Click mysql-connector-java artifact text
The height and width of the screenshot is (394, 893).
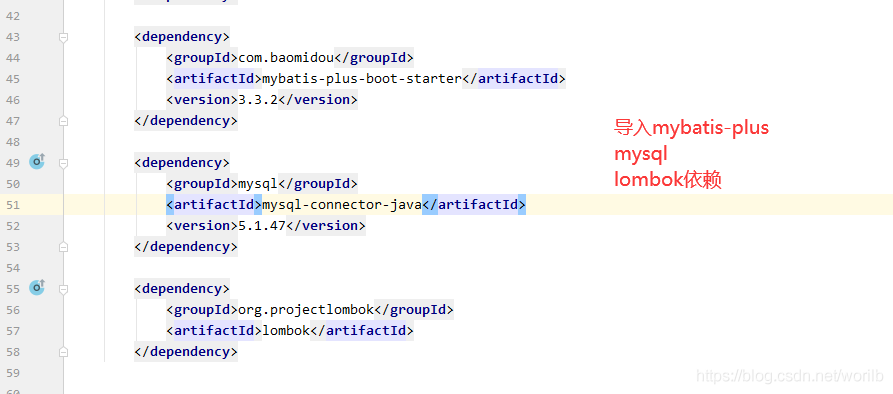[x=342, y=204]
